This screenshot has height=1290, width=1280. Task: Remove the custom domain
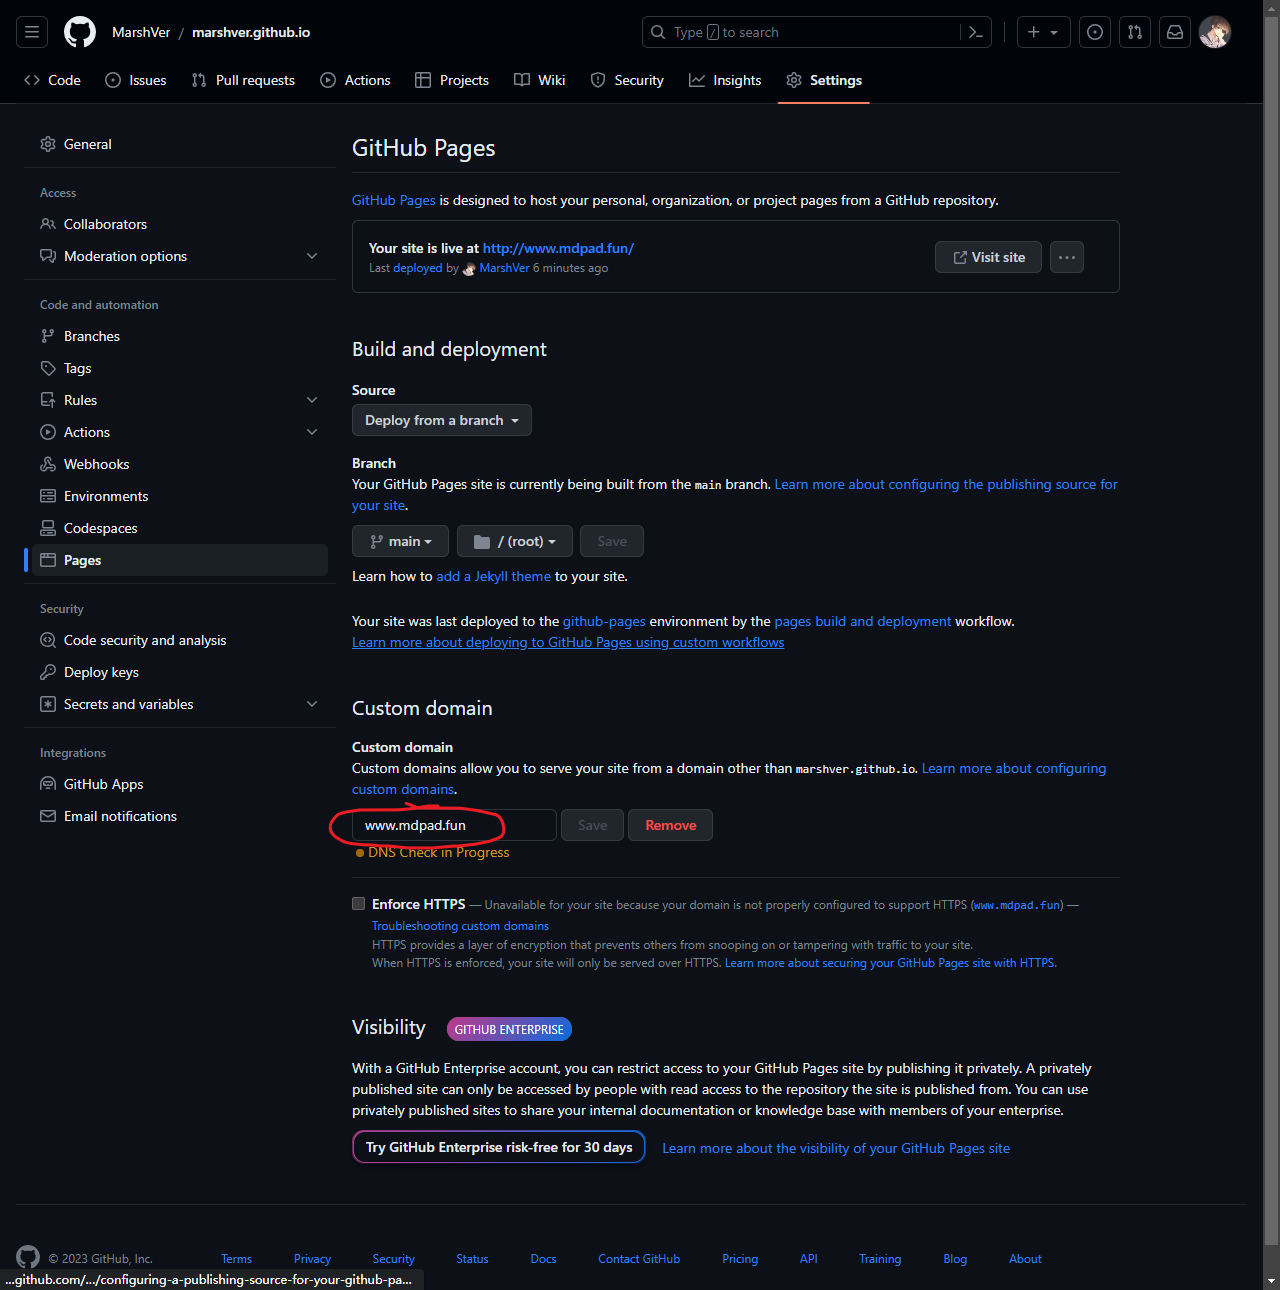[x=670, y=825]
